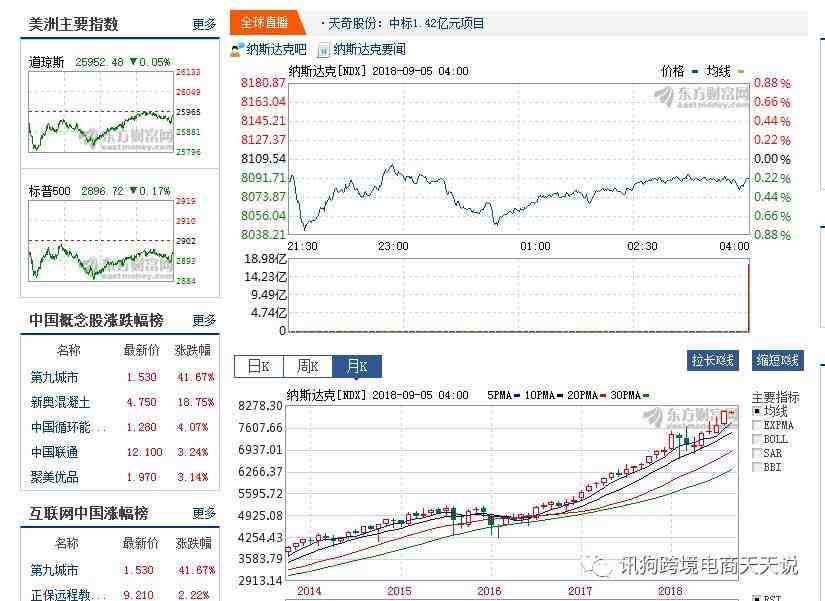
Task: Click the 纳斯达克吧 forum icon
Action: pos(237,50)
